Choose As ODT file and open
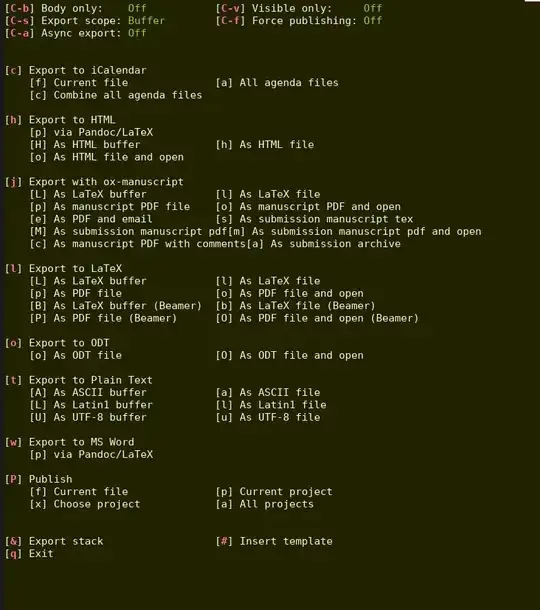Screen dimensions: 540x610 (x=289, y=355)
